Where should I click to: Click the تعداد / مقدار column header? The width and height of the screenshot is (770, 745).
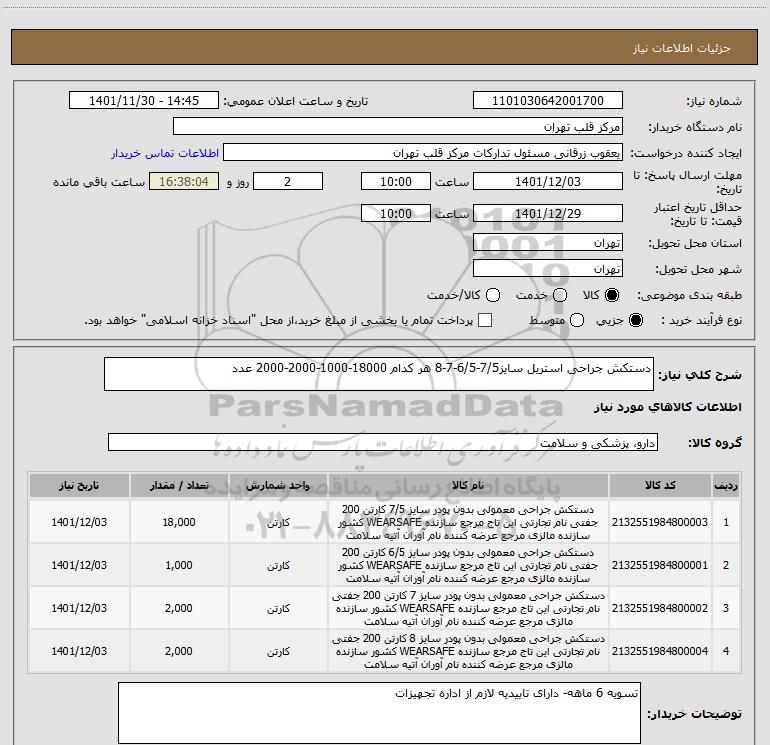(179, 485)
